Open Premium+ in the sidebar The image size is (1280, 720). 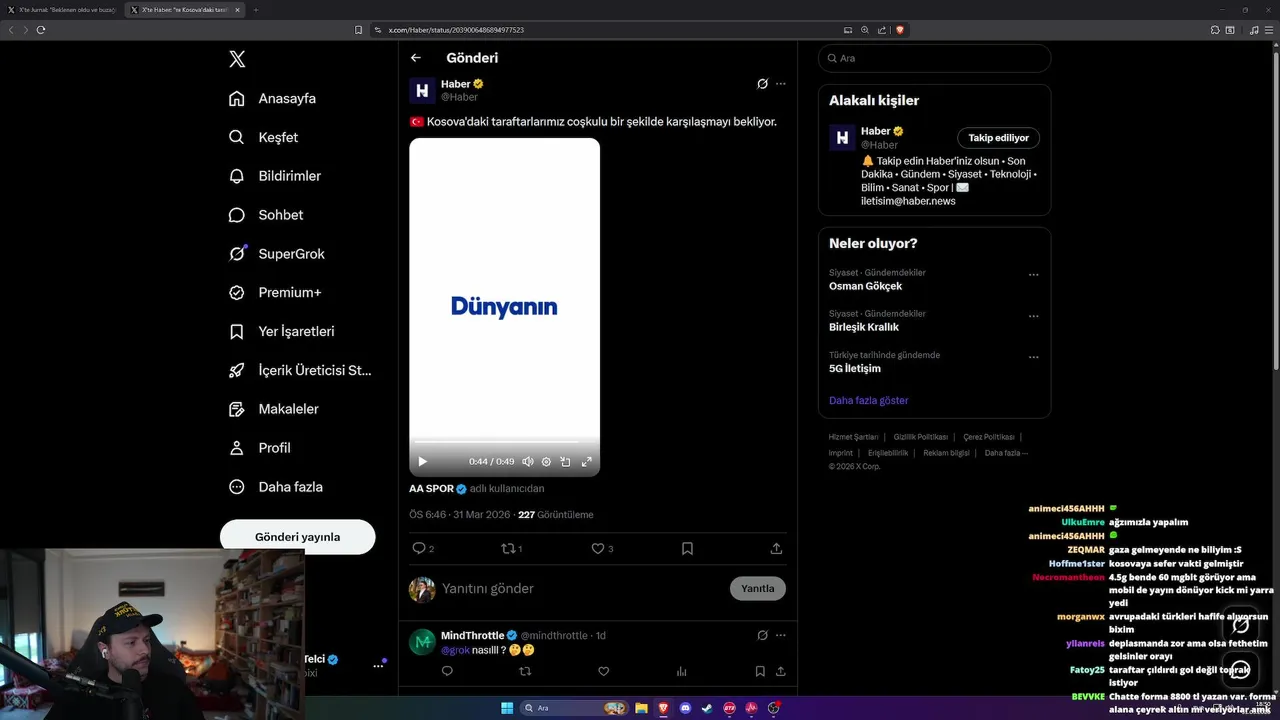pos(275,293)
